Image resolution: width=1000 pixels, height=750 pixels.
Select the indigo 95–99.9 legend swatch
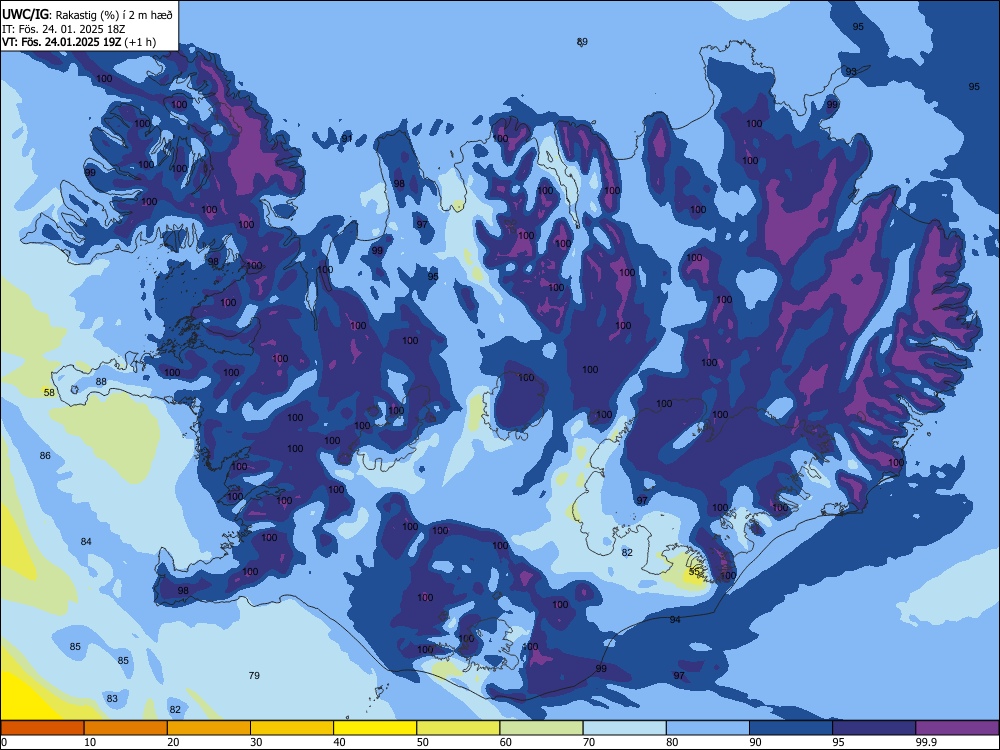[874, 728]
